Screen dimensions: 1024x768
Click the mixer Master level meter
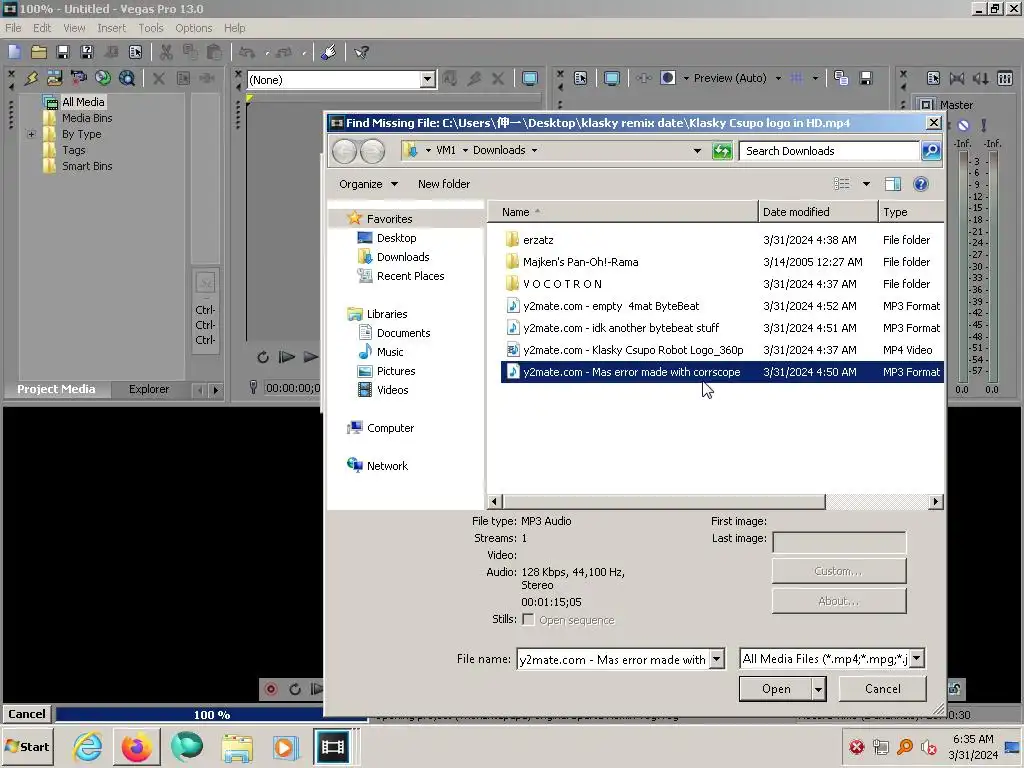click(x=977, y=267)
